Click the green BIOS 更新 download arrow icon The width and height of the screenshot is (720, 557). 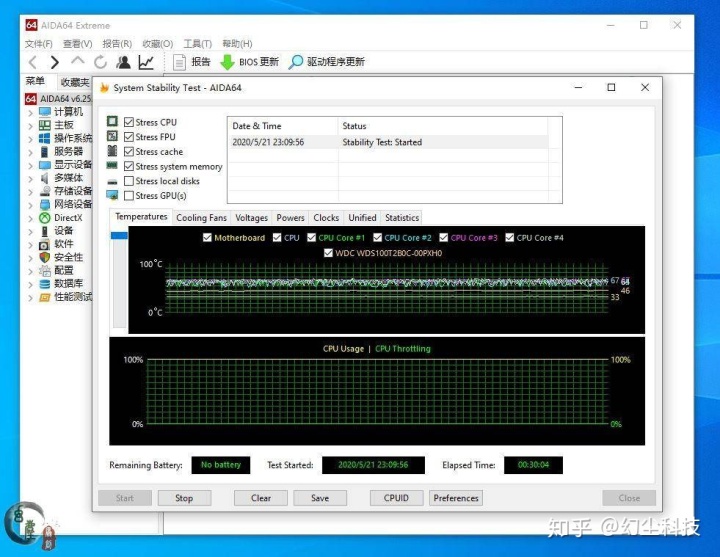tap(227, 62)
